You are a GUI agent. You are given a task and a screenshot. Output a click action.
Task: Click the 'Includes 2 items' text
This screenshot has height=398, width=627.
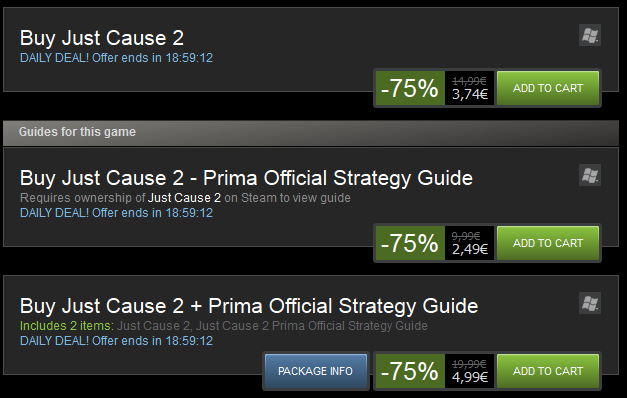tap(67, 326)
